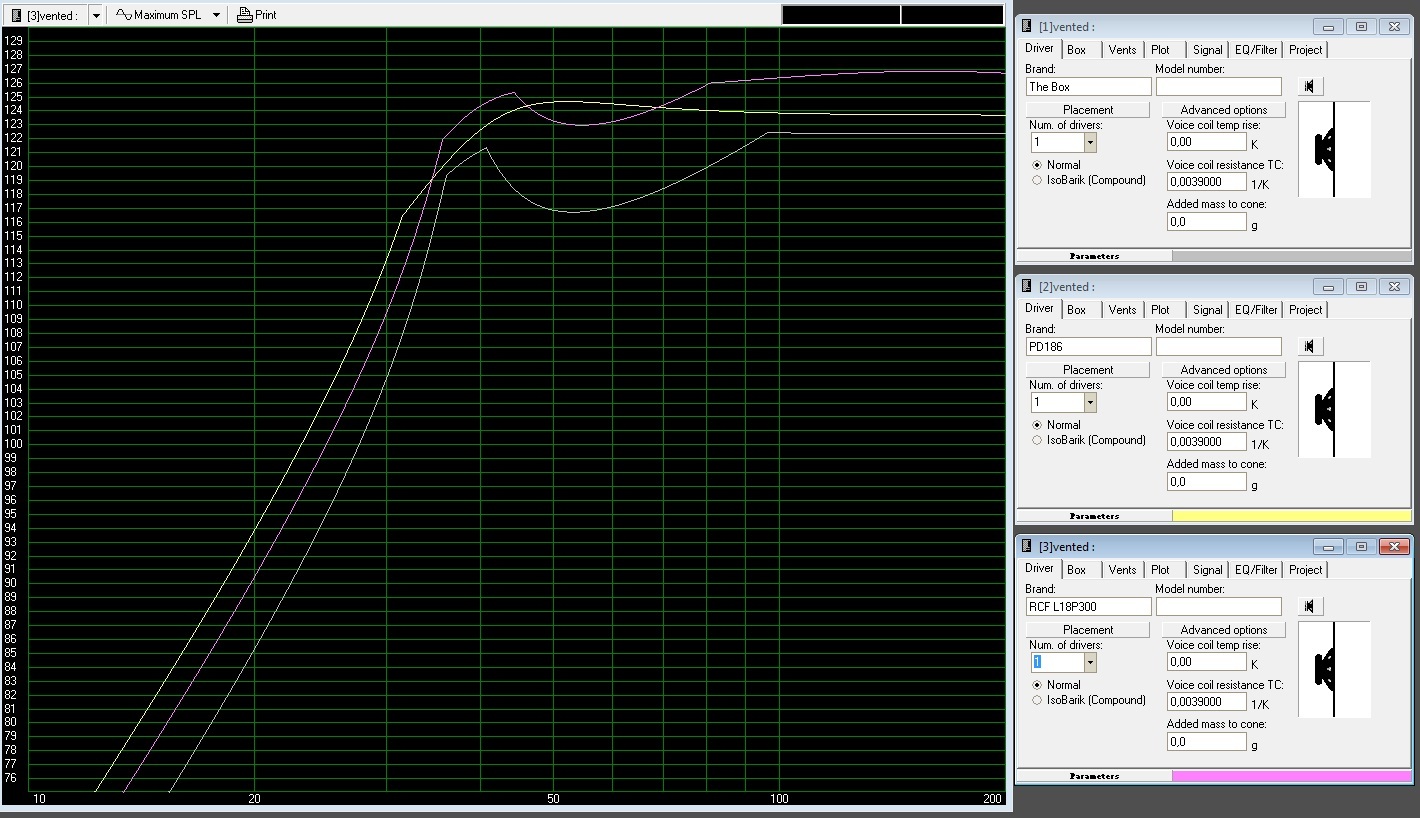Click Advanced options button in PD186 project
The height and width of the screenshot is (818, 1420).
1223,370
